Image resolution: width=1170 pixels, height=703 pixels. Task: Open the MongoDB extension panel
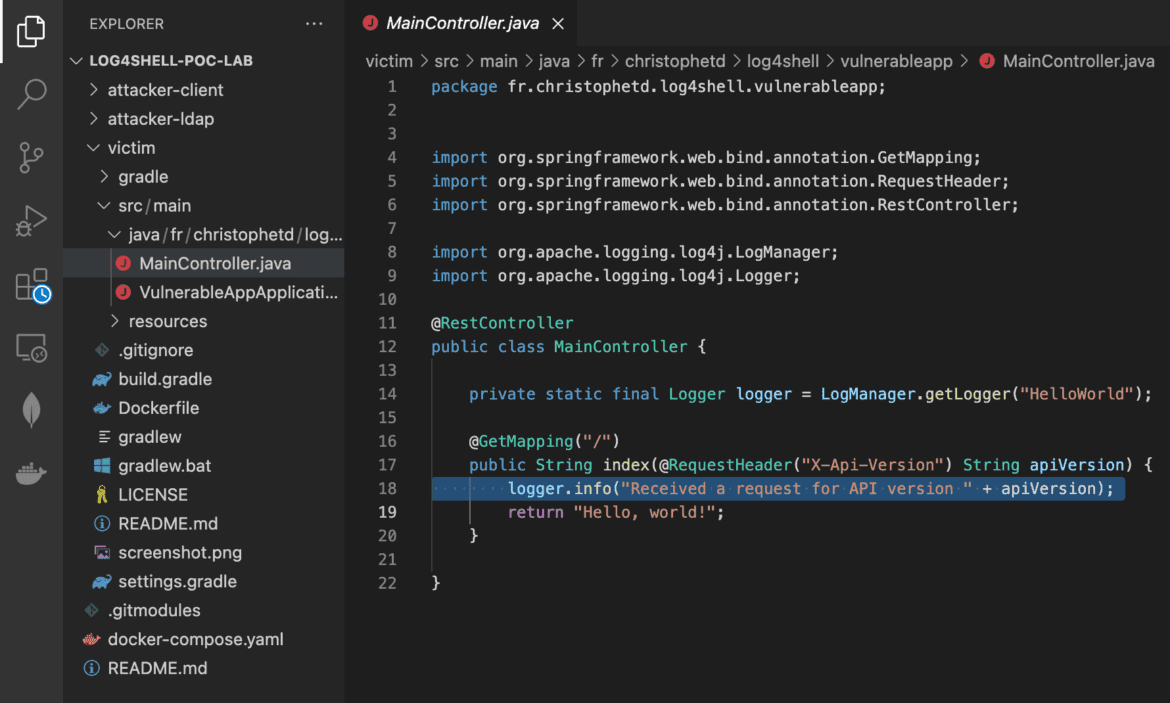click(x=30, y=410)
